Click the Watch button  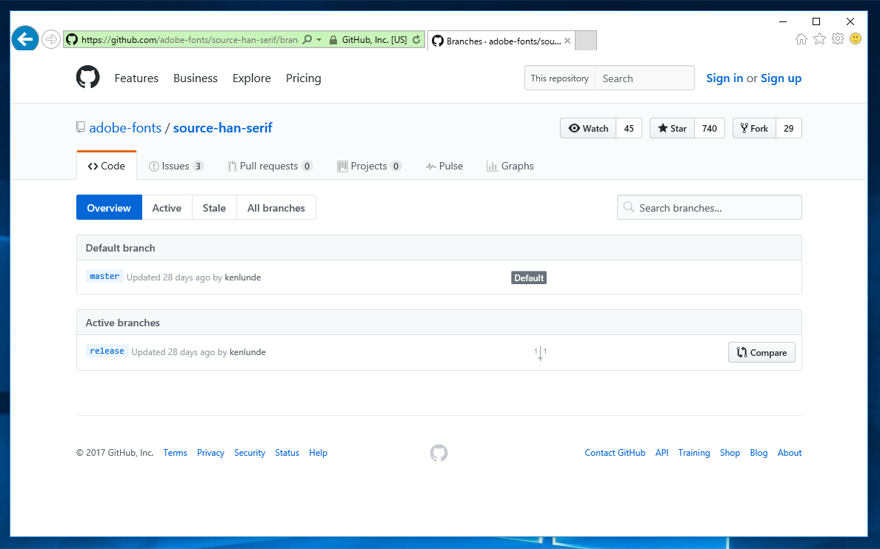tap(588, 128)
